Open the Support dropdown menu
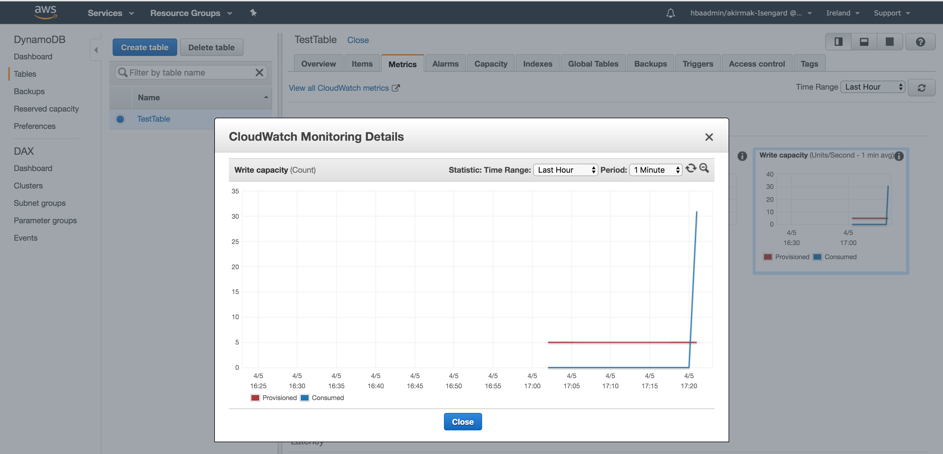This screenshot has height=454, width=943. [891, 13]
